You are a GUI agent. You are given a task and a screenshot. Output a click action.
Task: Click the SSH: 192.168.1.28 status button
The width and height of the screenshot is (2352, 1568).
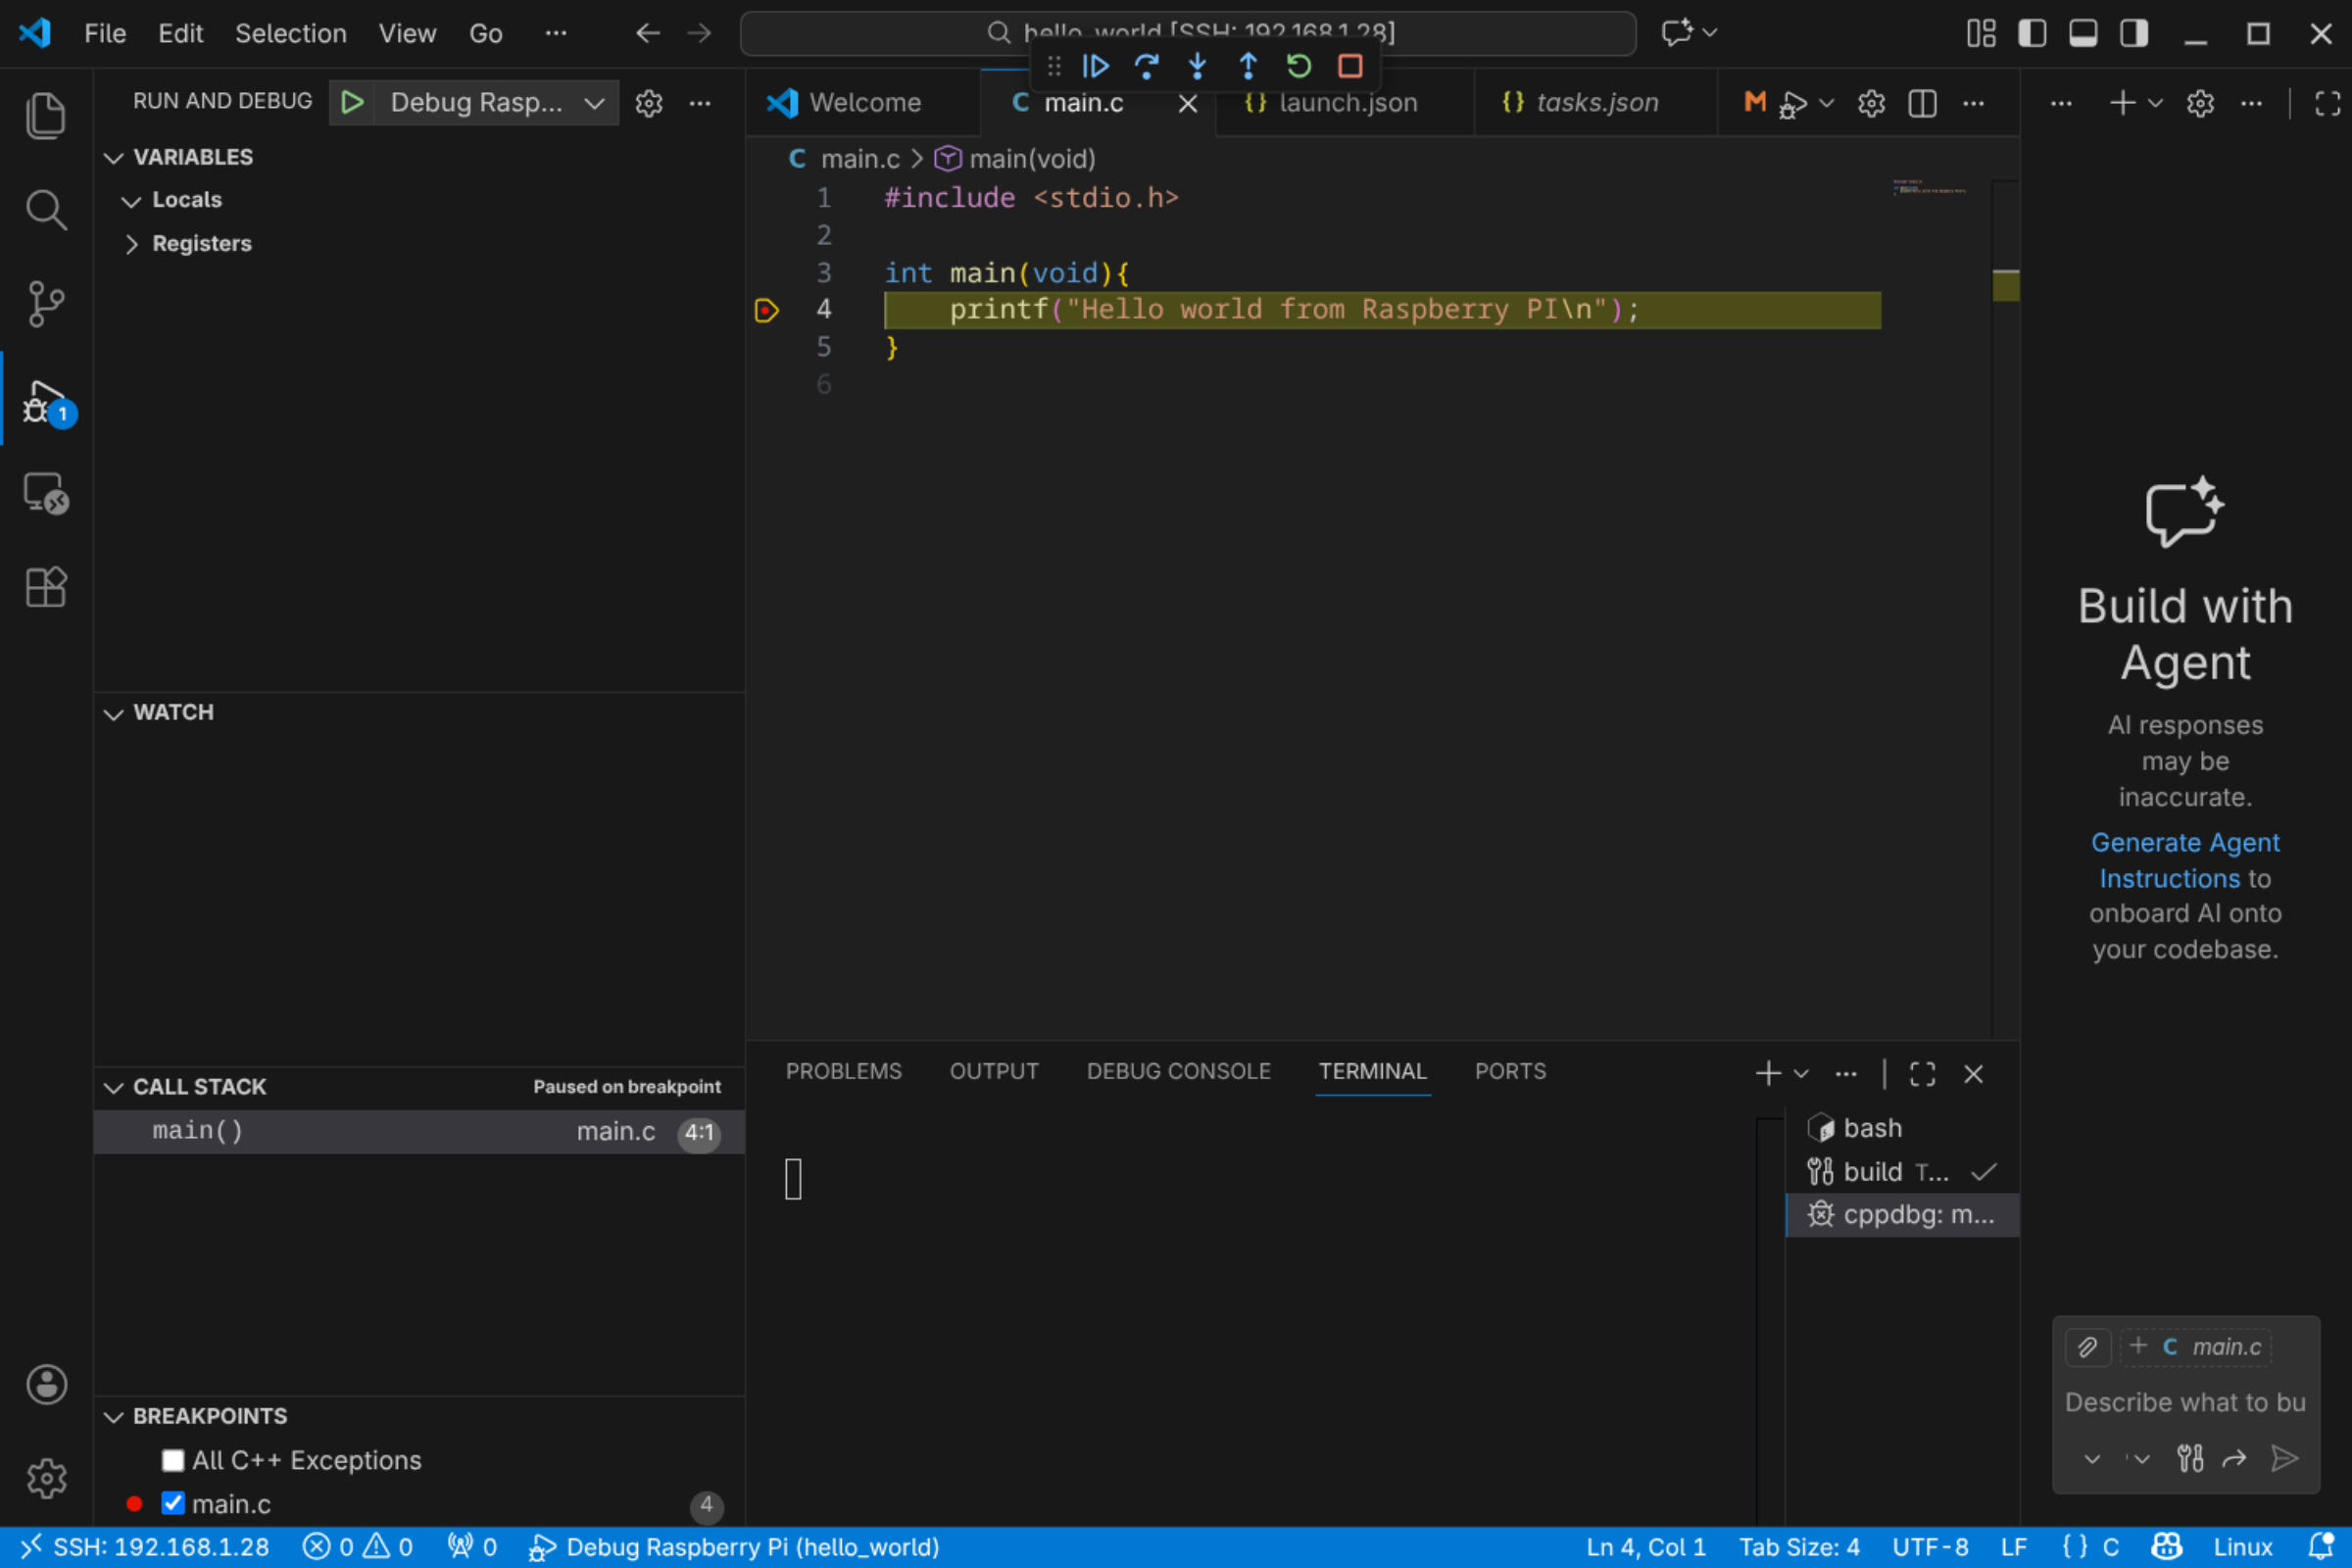[146, 1547]
